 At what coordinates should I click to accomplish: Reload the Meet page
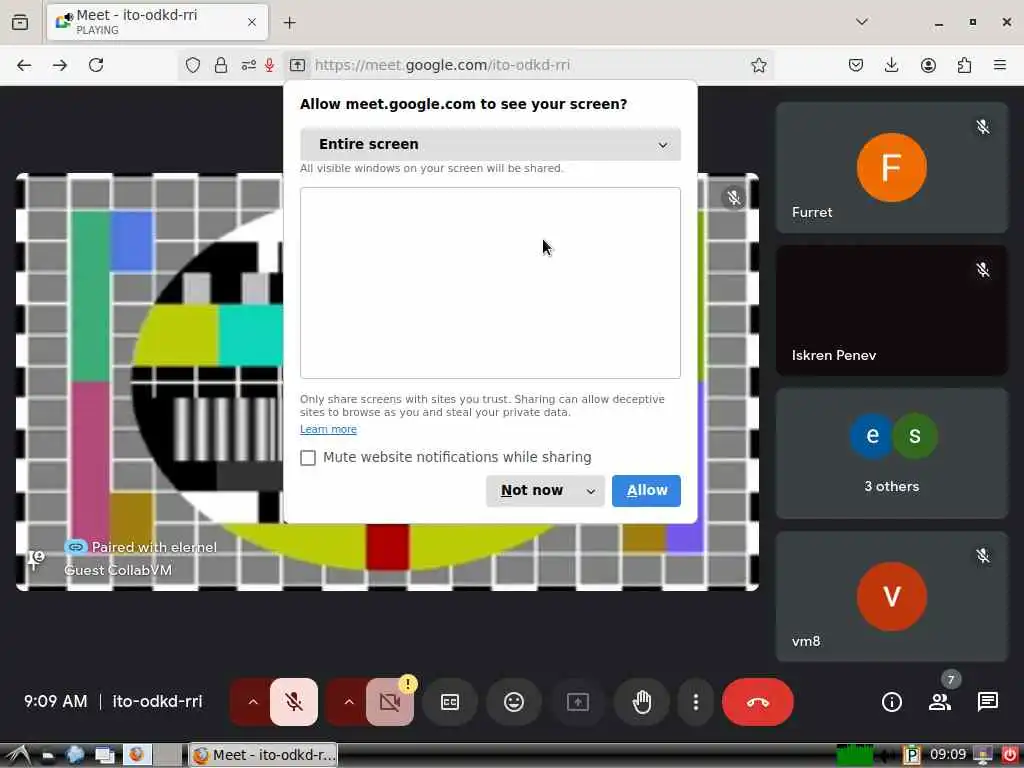96,65
